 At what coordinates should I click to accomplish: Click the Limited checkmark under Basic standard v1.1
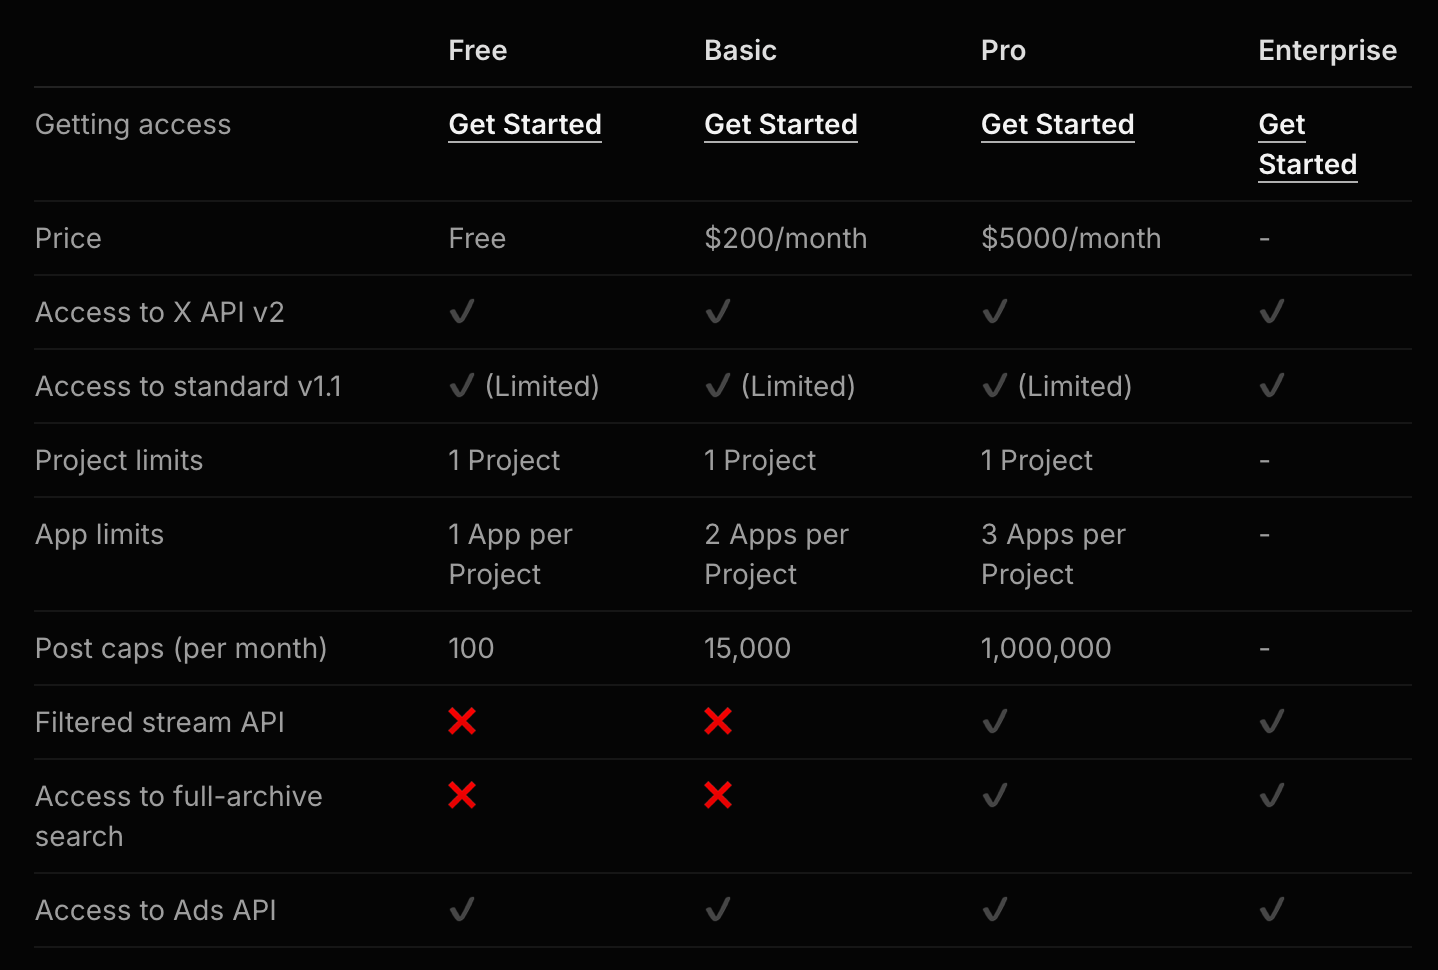tap(718, 385)
